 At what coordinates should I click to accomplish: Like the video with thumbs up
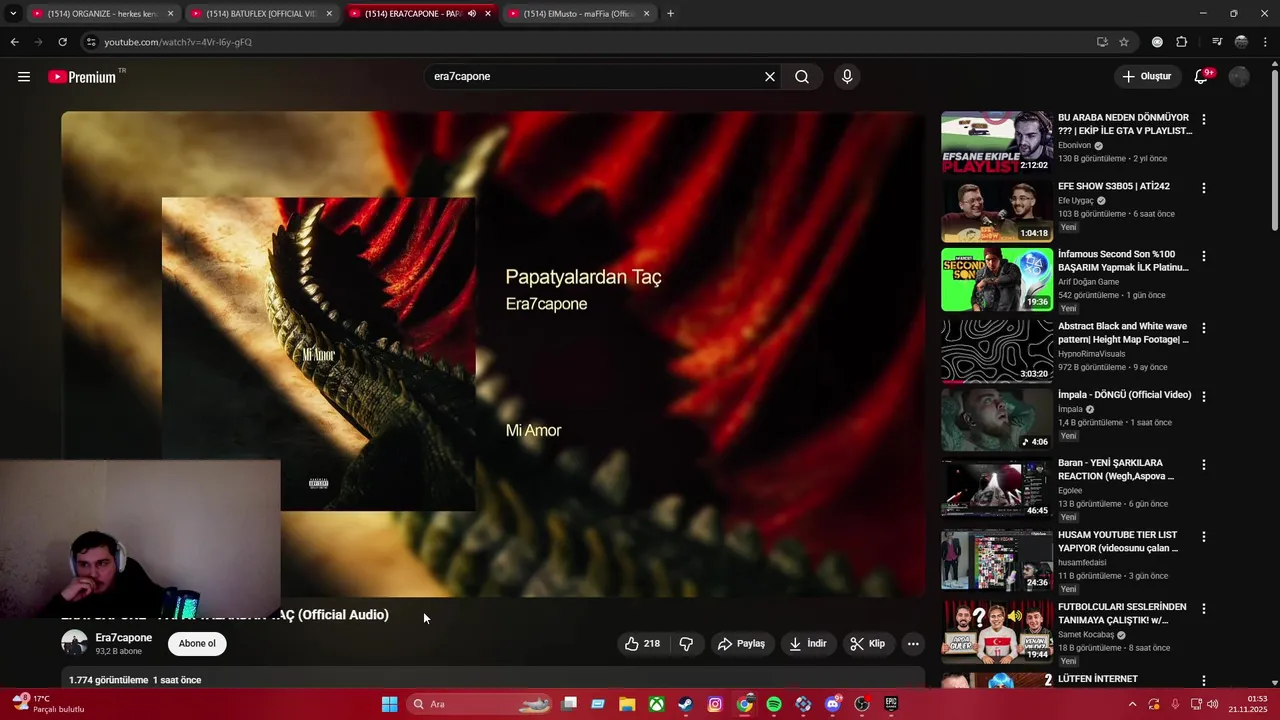tap(641, 644)
